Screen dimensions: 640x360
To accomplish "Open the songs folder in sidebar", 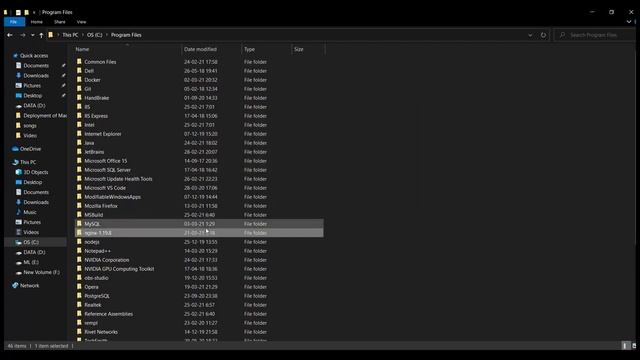I will [30, 126].
